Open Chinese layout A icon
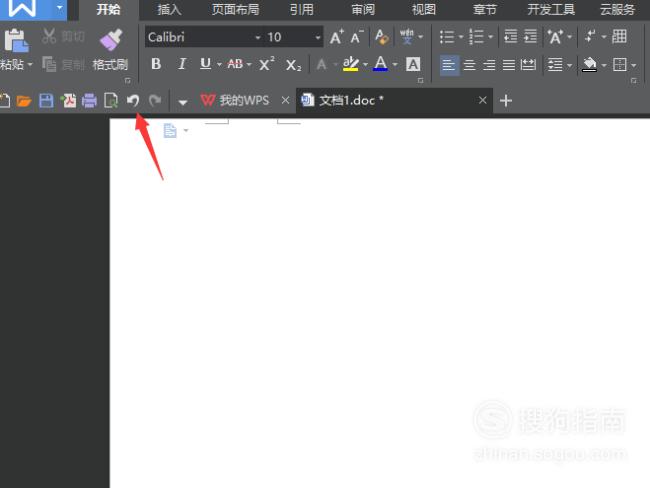650x488 pixels. click(555, 37)
